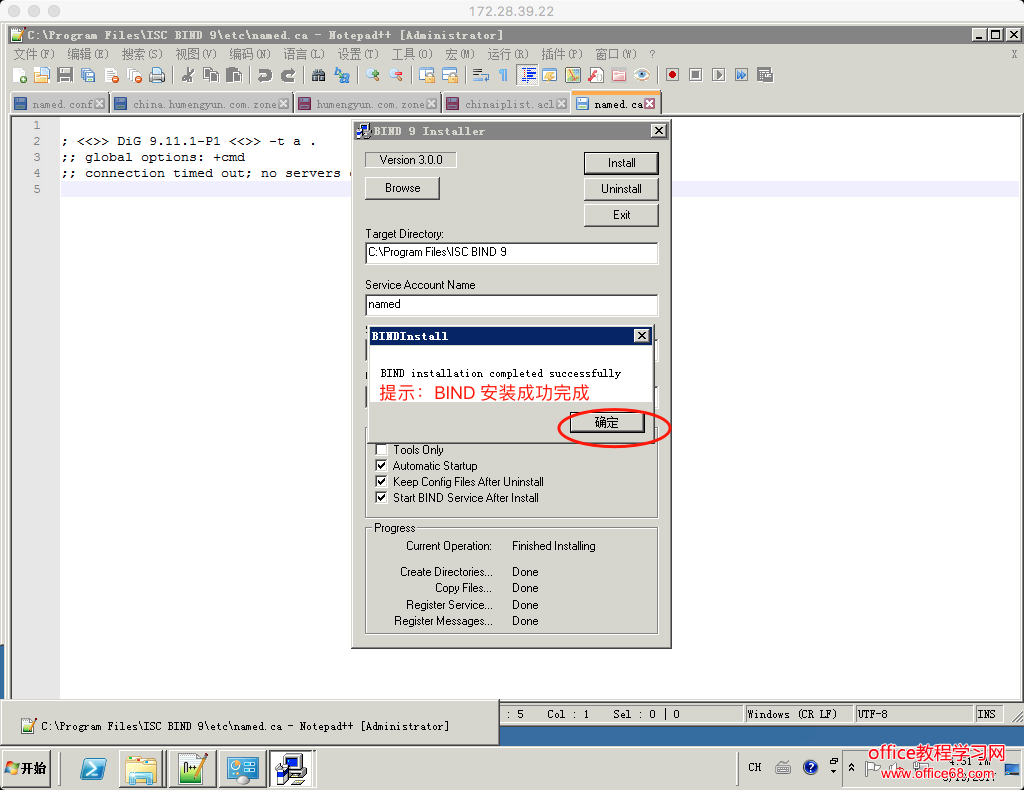Expand hidden system tray icons arrow
The image size is (1024, 790).
(x=851, y=768)
